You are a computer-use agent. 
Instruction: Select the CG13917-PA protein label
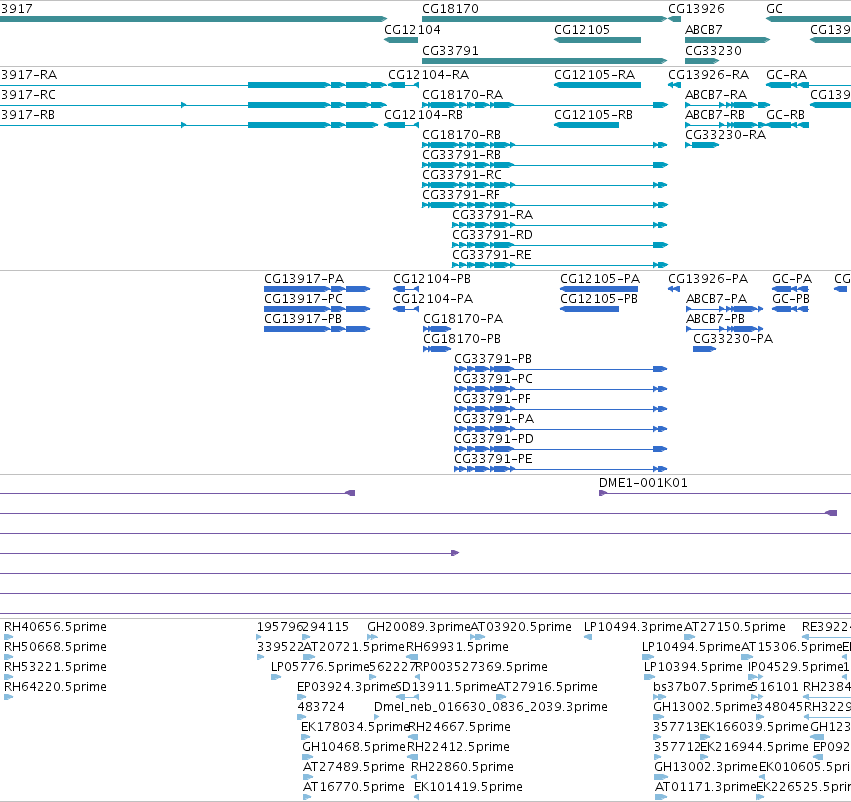(304, 279)
